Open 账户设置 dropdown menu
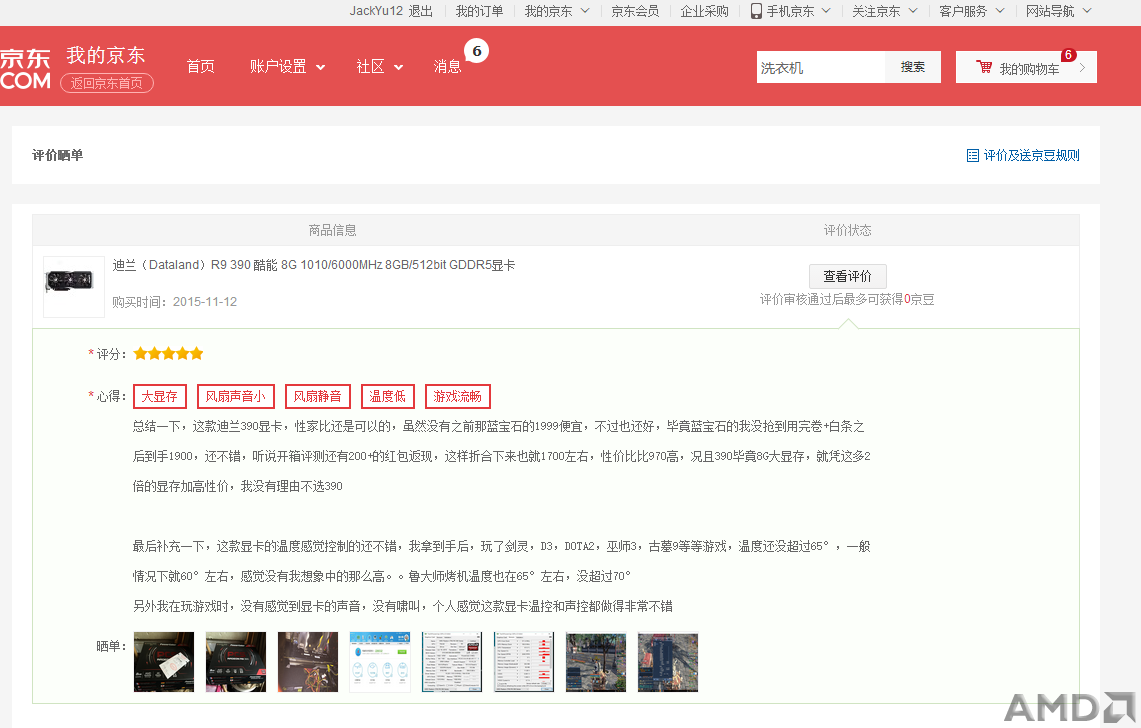Screen dimensions: 1141x728 pos(287,67)
